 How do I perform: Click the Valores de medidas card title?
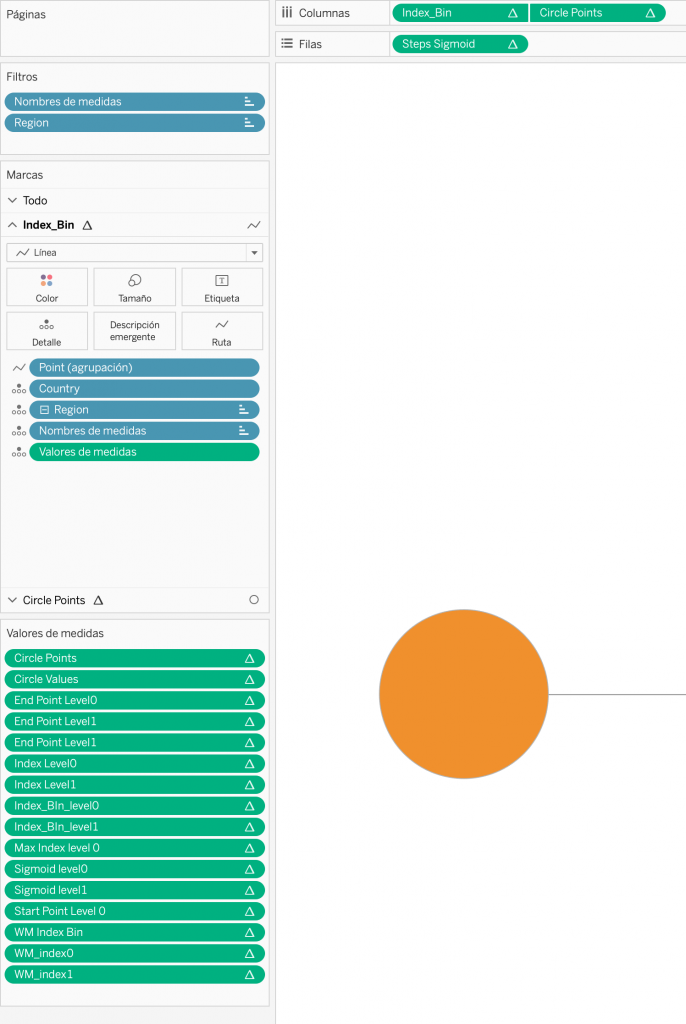coord(55,633)
